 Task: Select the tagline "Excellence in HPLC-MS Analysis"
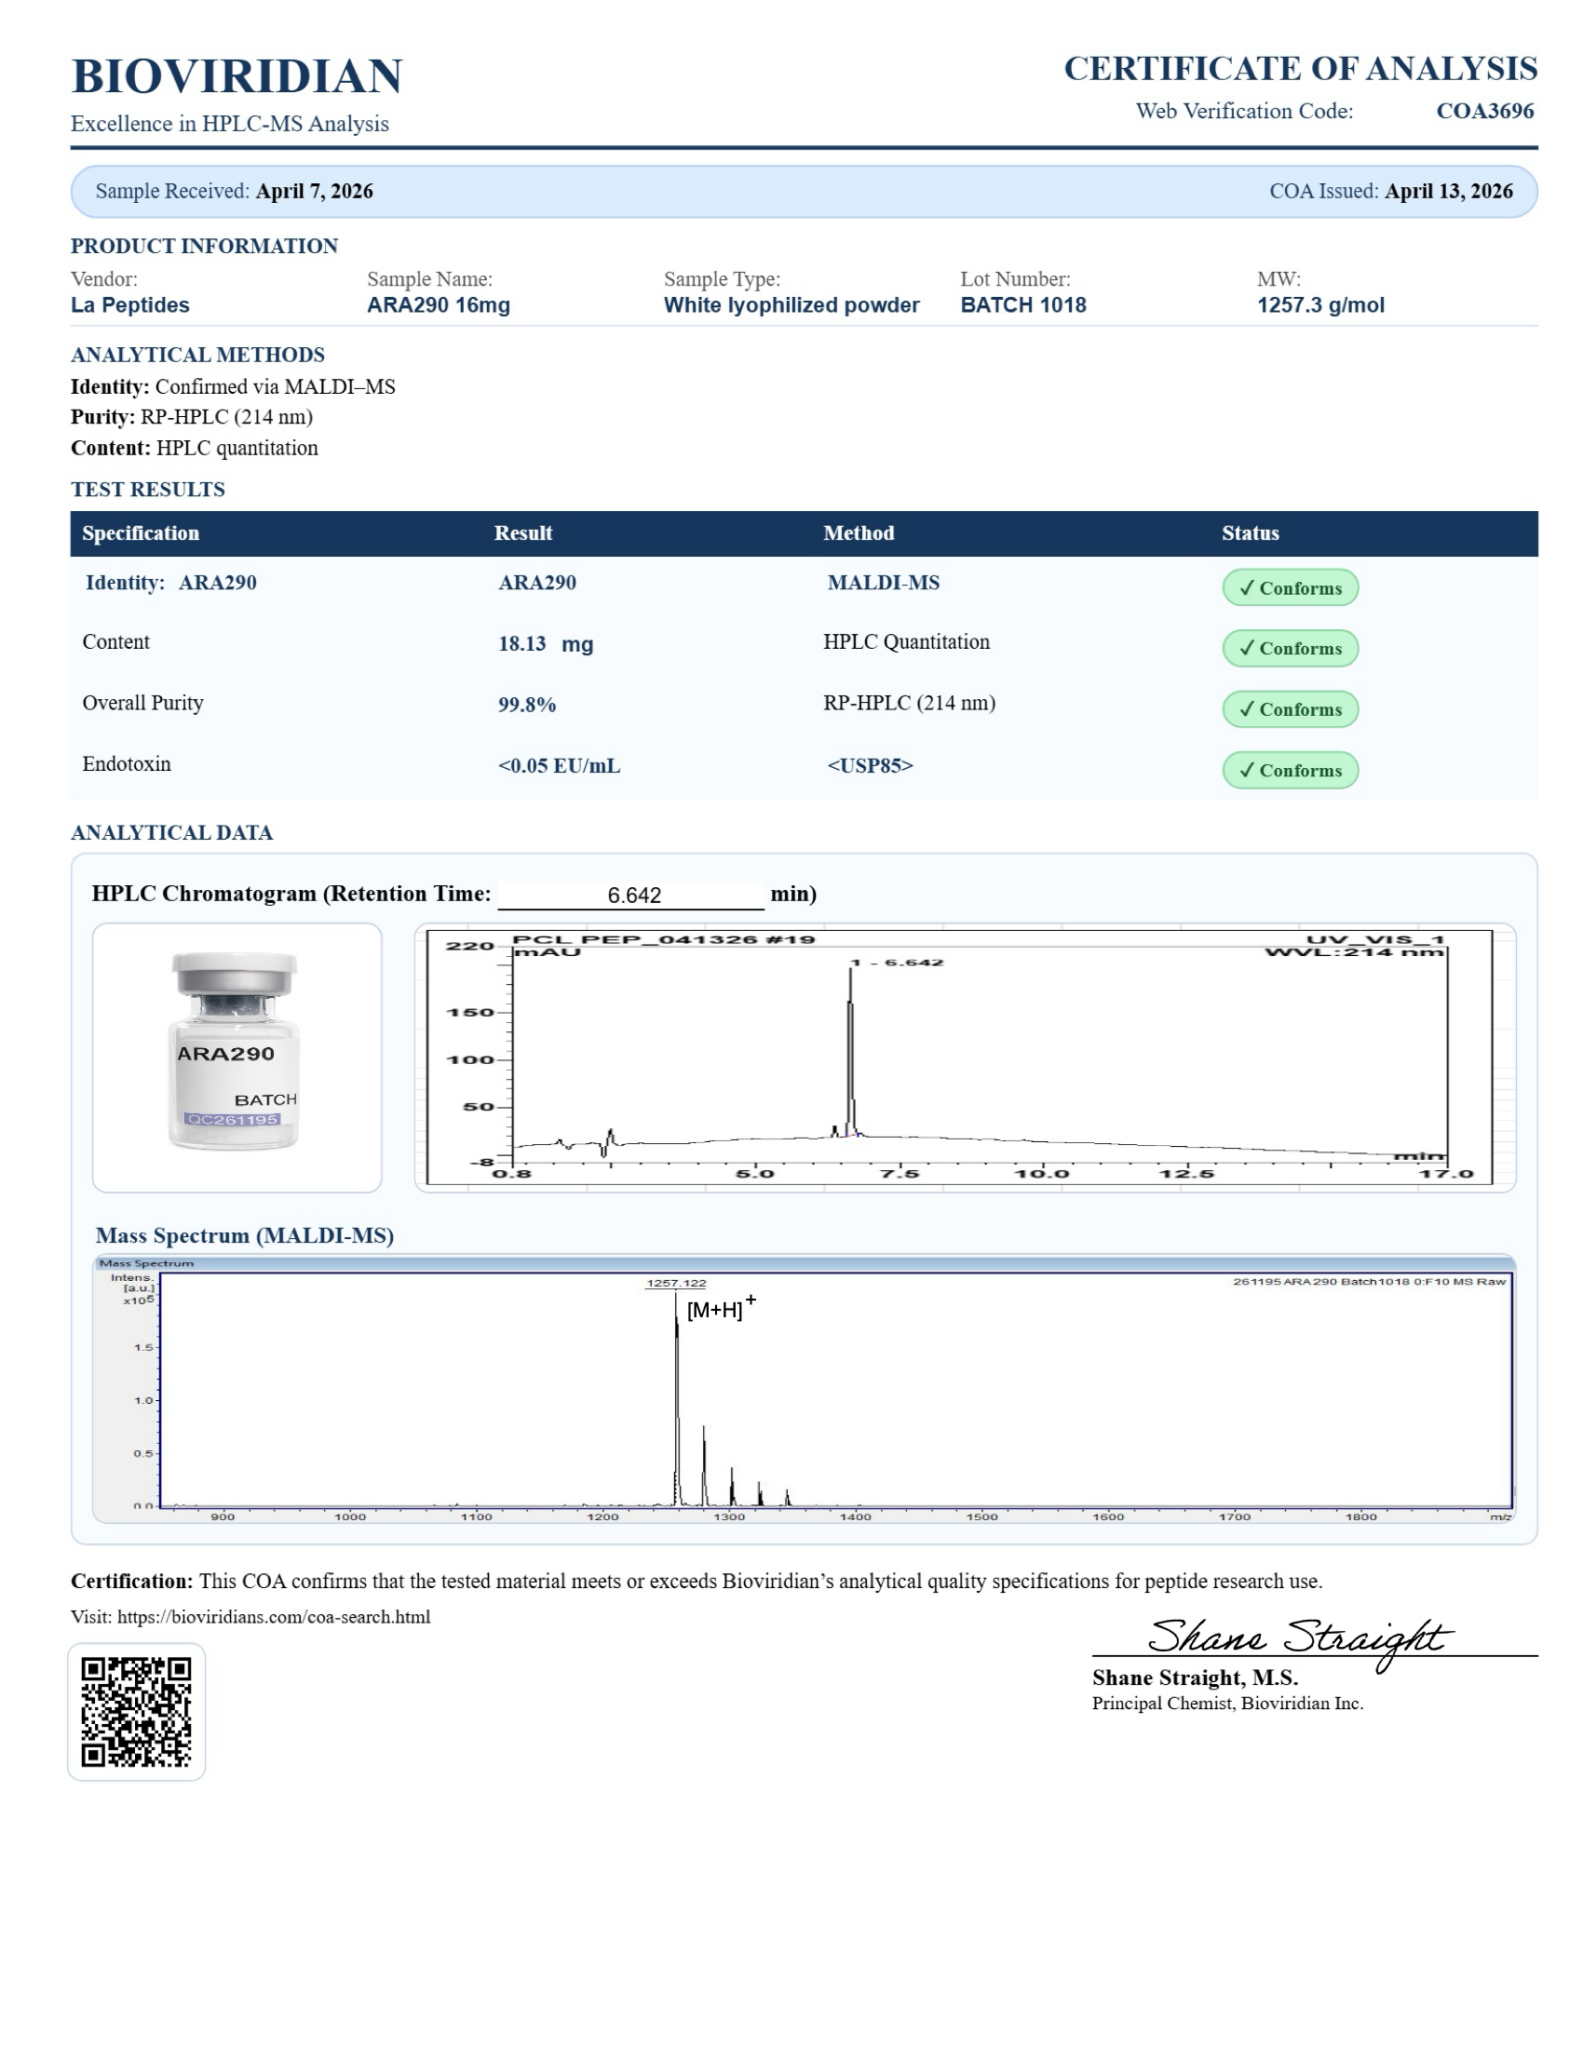click(x=230, y=124)
